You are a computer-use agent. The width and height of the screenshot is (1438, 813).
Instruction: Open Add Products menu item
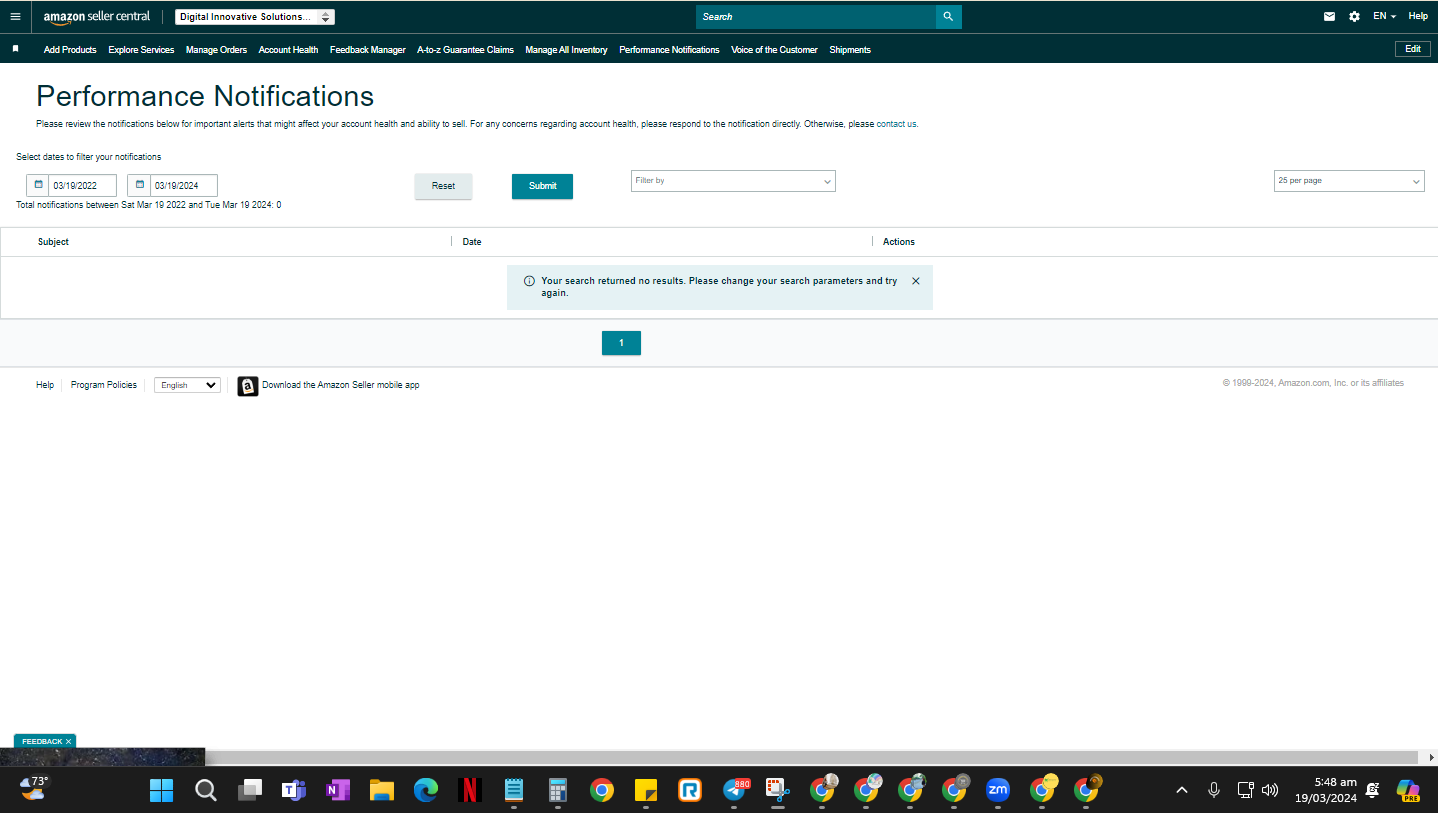[70, 50]
